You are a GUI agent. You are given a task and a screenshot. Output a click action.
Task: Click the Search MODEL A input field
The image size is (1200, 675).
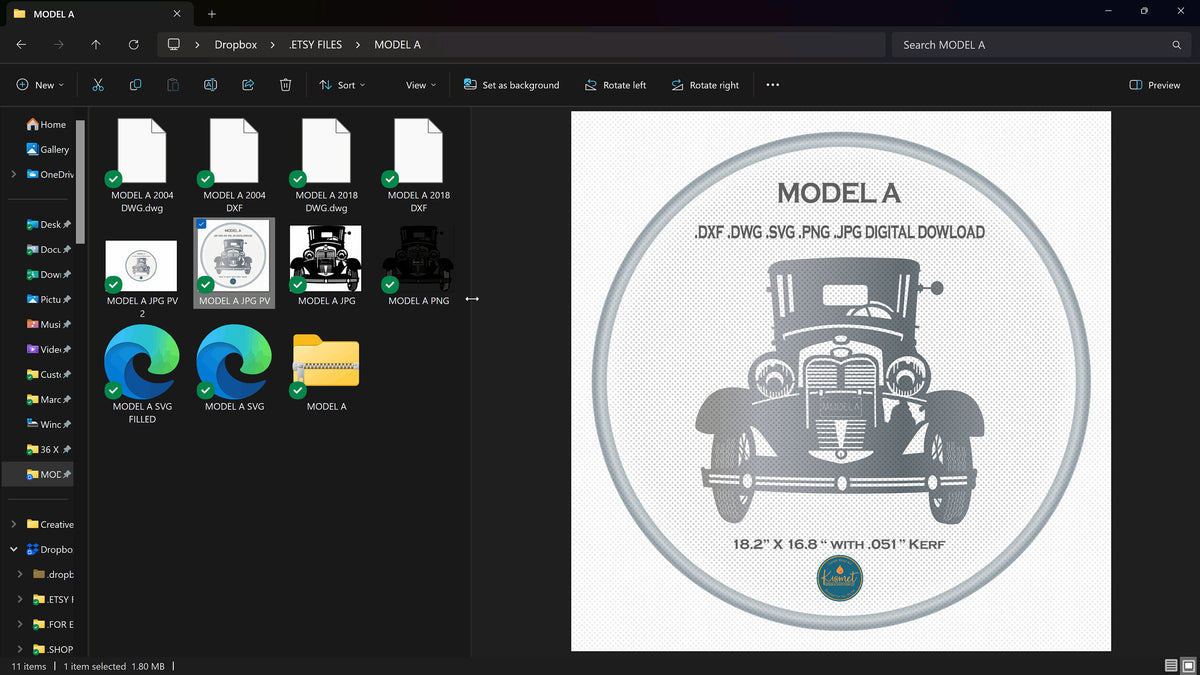pyautogui.click(x=1030, y=45)
